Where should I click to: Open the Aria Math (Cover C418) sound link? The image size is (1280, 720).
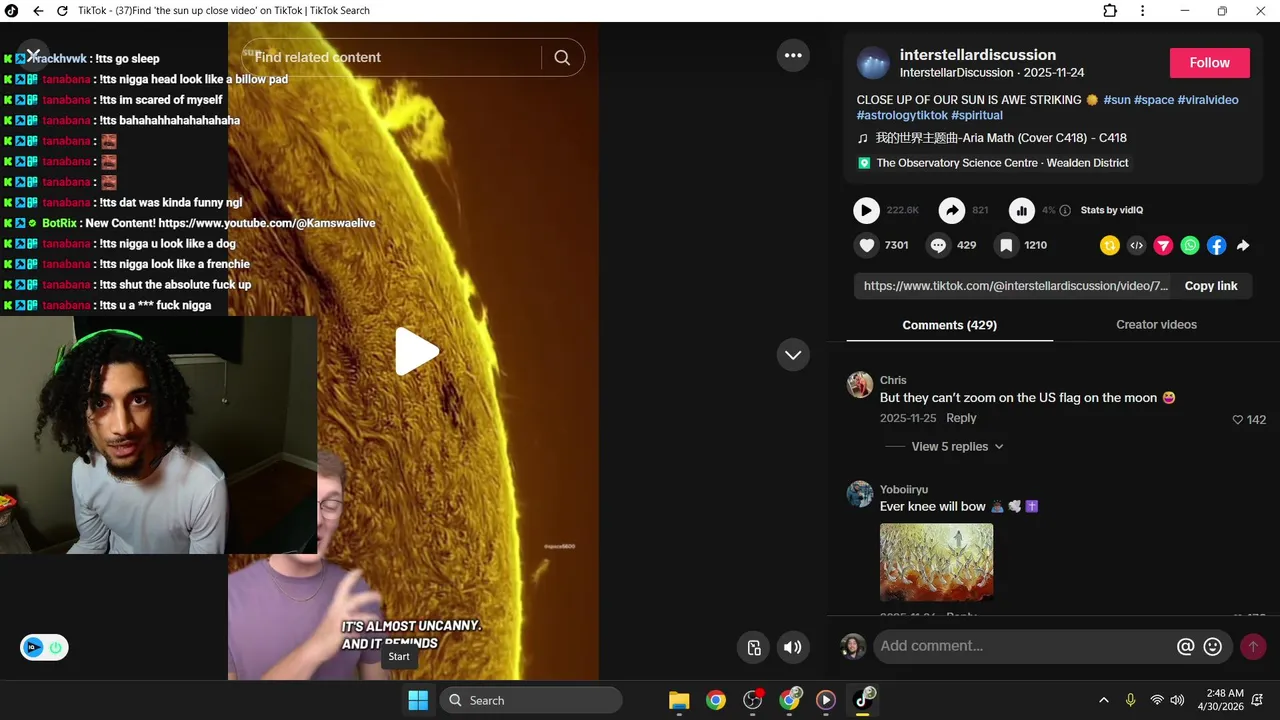[1001, 138]
